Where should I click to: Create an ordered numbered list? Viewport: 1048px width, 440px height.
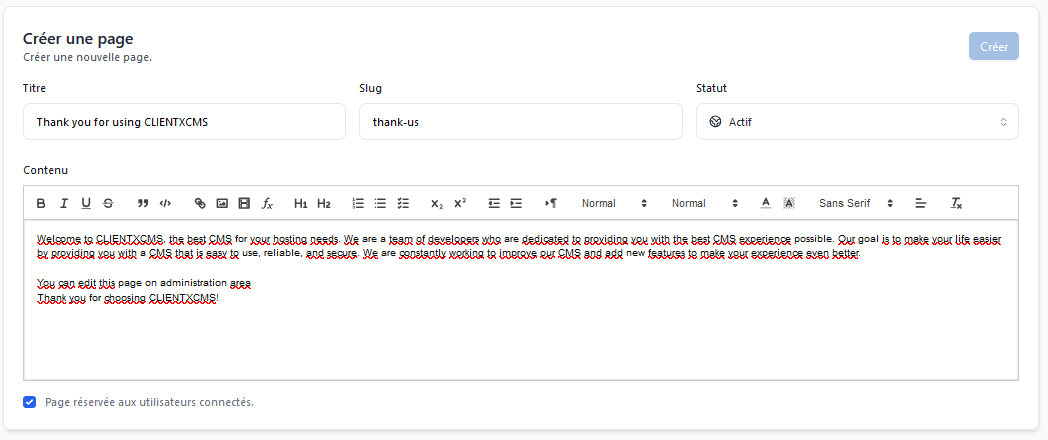coord(358,203)
